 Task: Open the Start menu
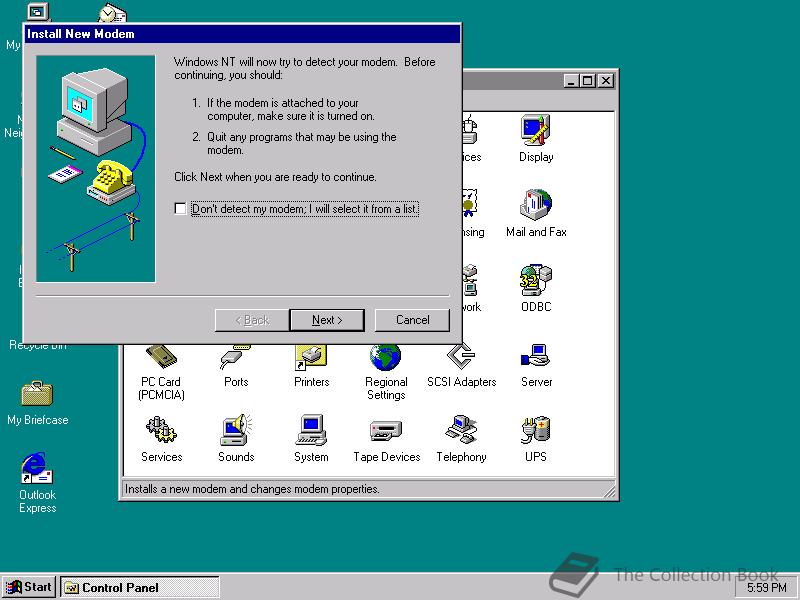[x=29, y=587]
